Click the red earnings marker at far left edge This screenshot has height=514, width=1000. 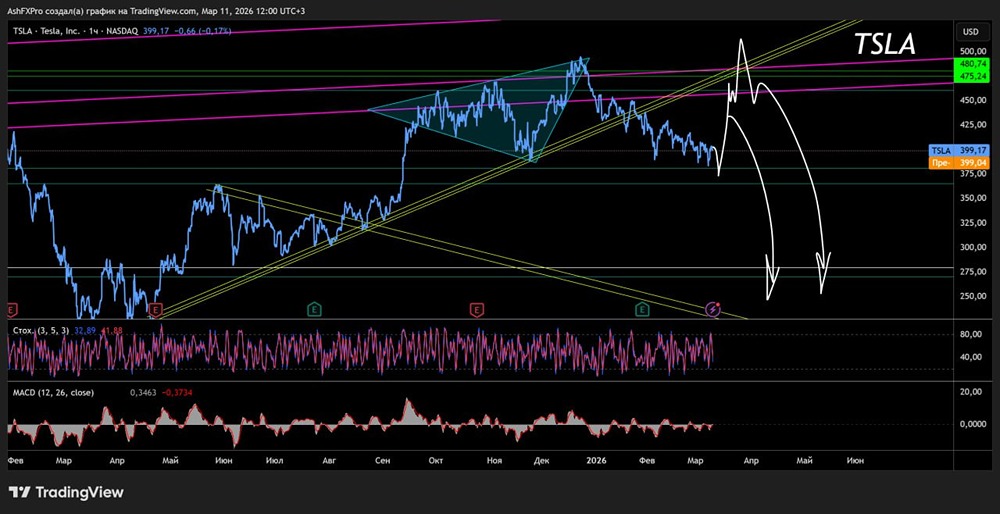pos(11,310)
